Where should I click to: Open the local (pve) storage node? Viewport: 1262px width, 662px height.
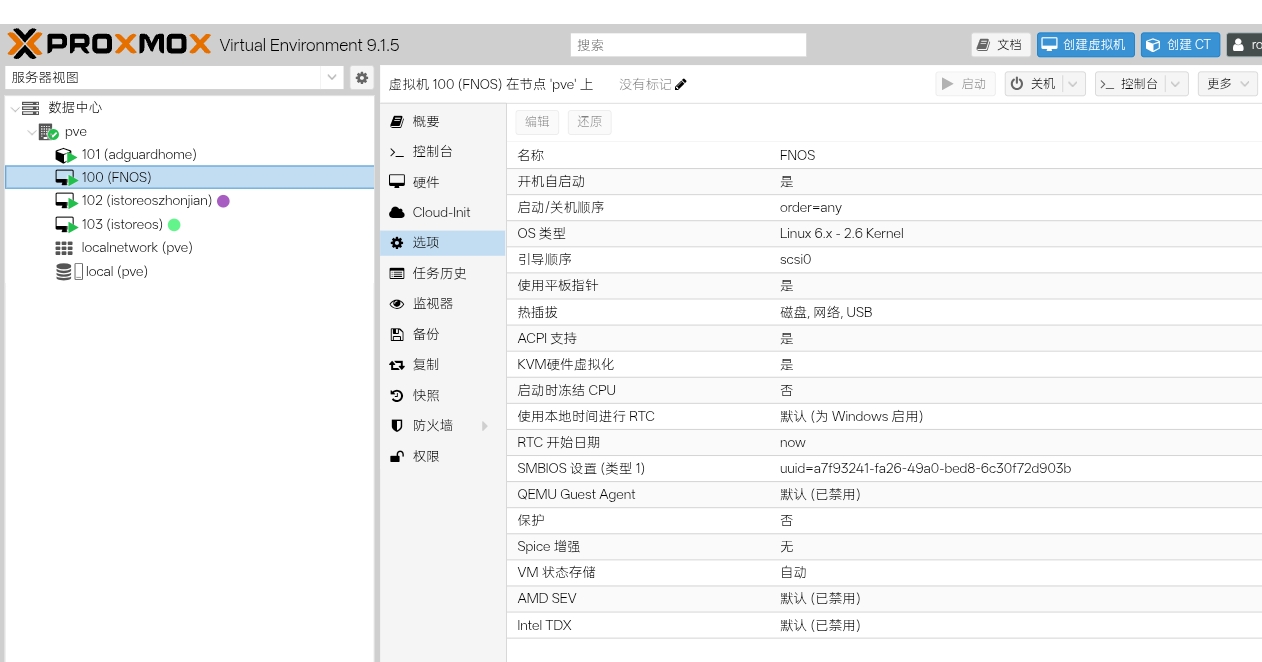(116, 272)
